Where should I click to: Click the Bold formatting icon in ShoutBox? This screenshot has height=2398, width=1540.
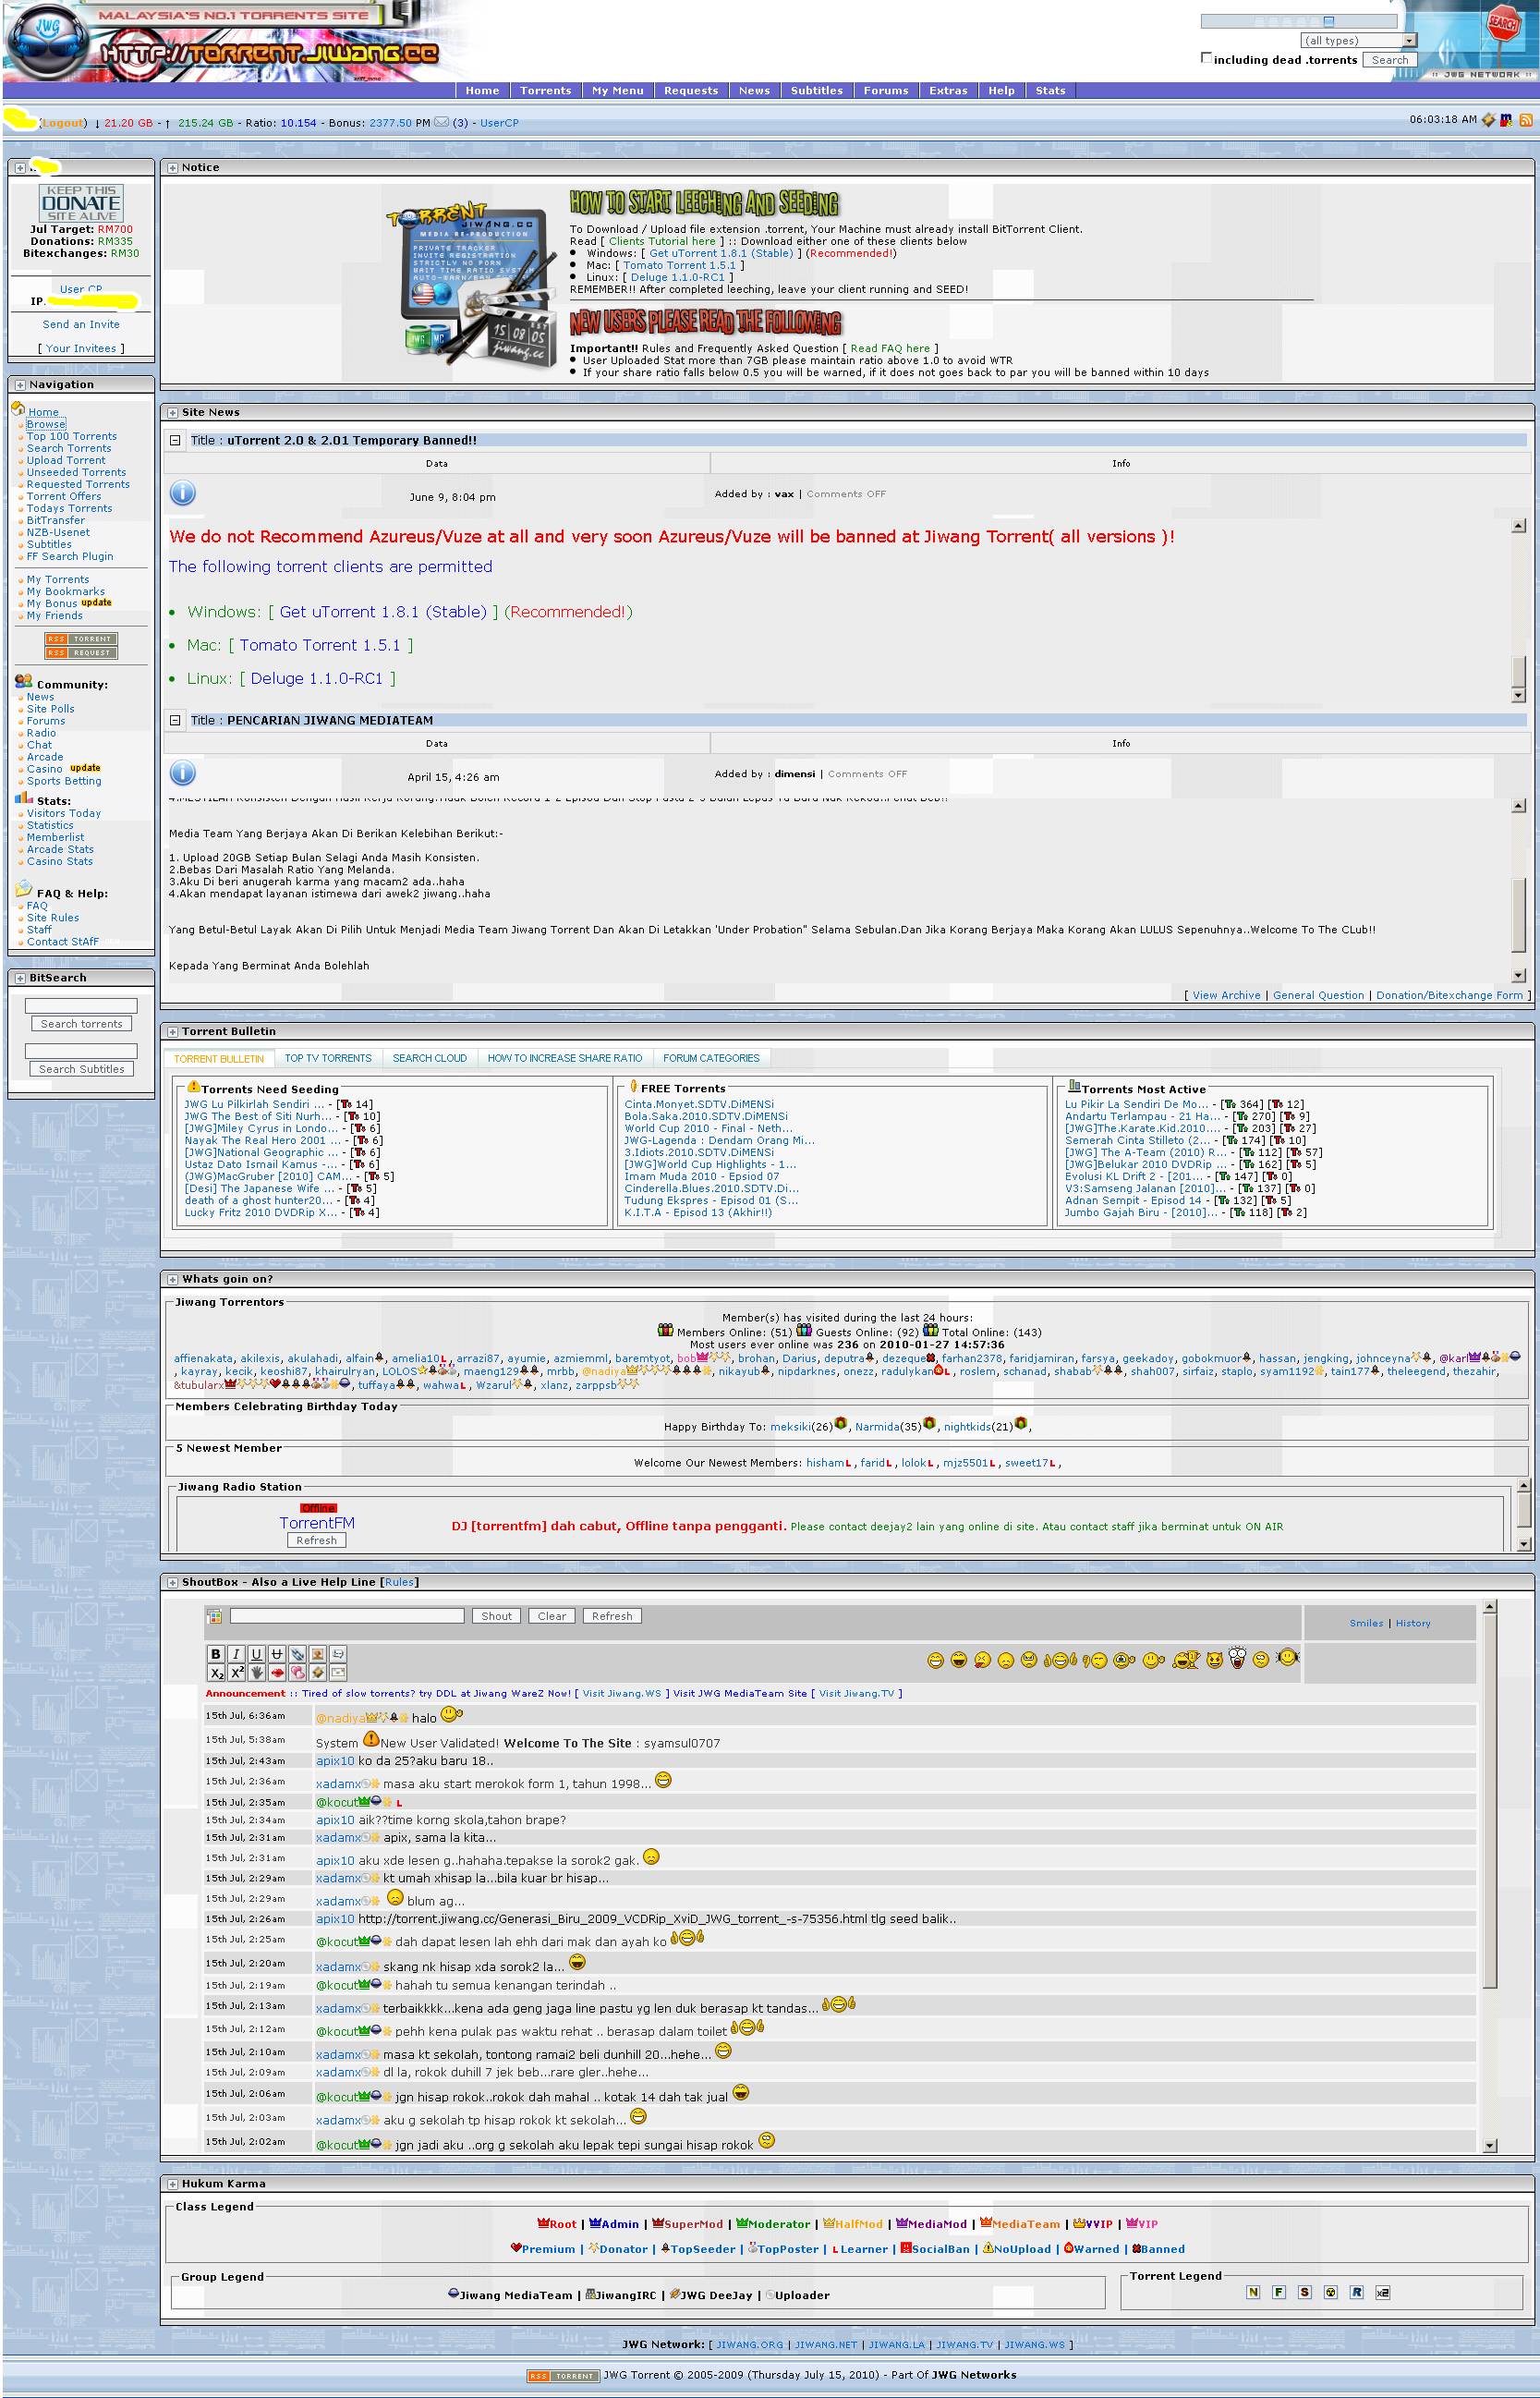click(x=215, y=1654)
